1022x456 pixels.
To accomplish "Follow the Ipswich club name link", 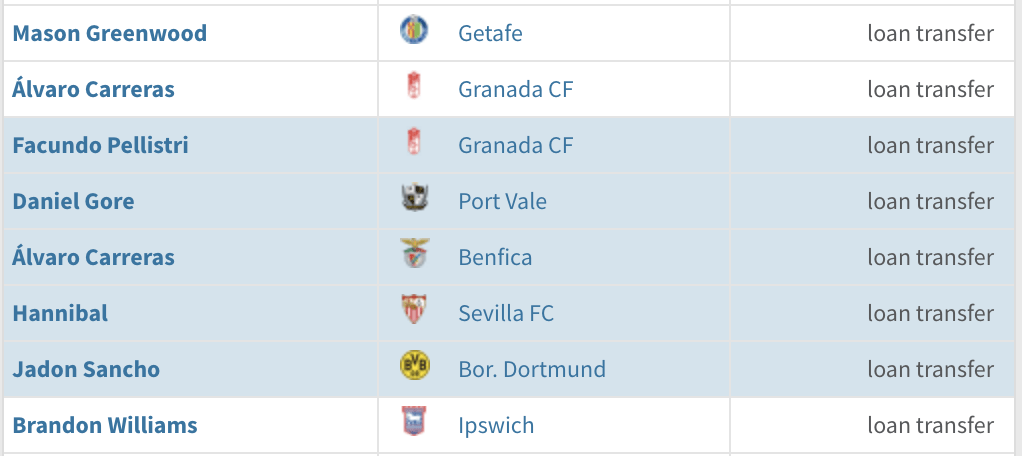I will point(496,425).
